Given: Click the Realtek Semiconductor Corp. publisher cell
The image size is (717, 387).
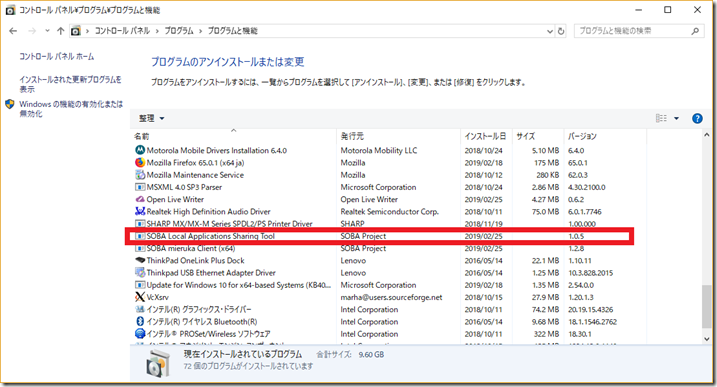Looking at the screenshot, I should 390,211.
